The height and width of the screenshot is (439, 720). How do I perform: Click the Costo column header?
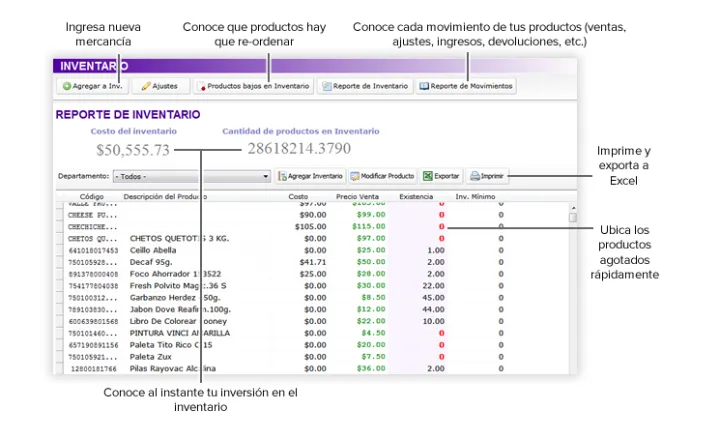coord(298,197)
